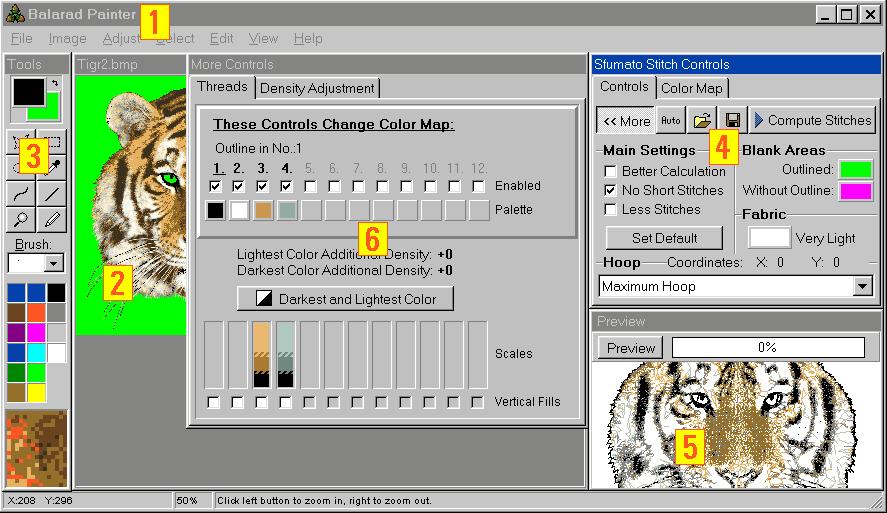
Task: Open the View menu
Action: click(x=263, y=38)
